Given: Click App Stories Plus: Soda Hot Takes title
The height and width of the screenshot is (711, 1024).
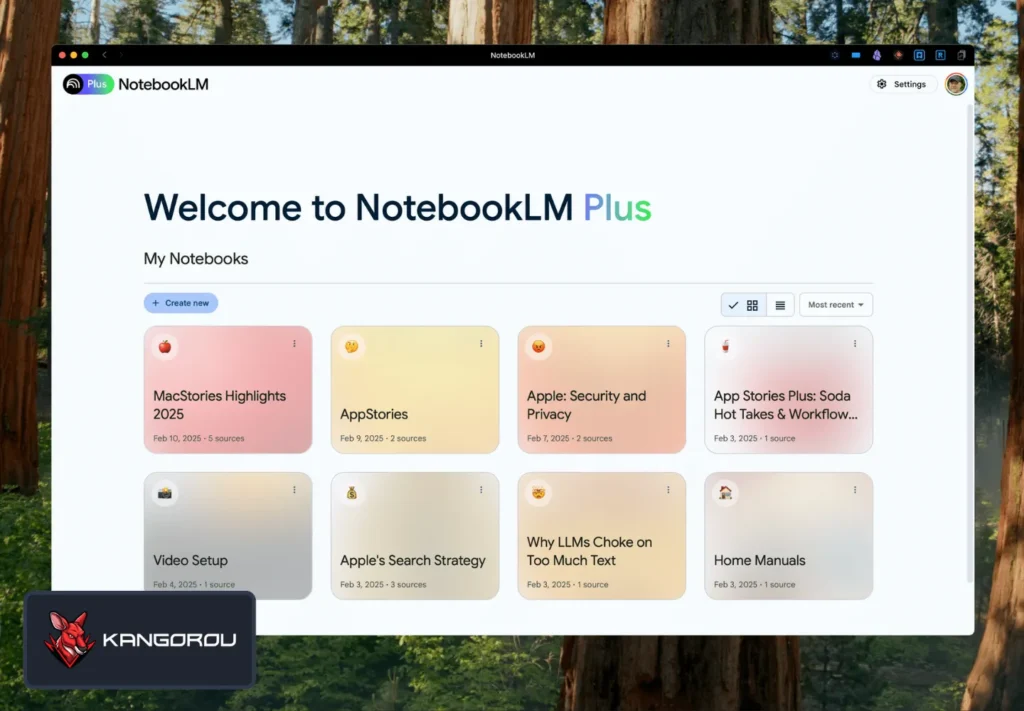Looking at the screenshot, I should [x=786, y=405].
